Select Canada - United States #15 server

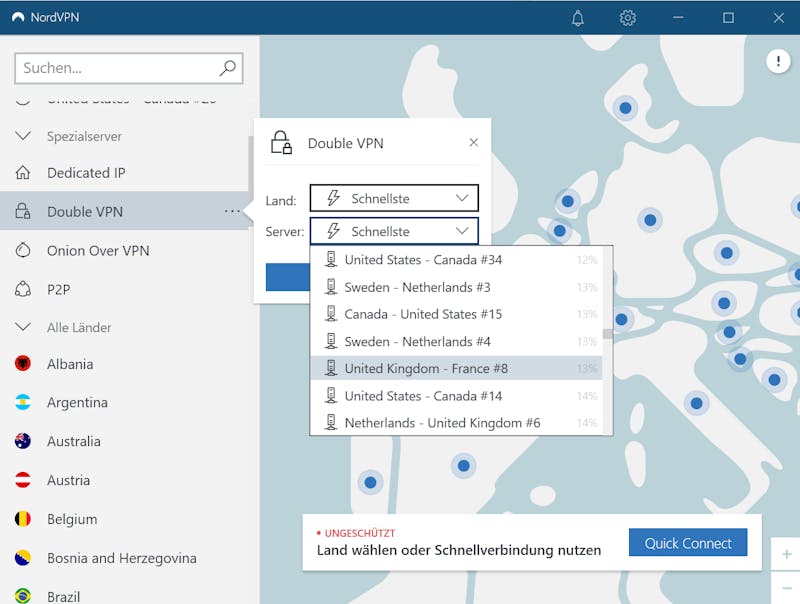click(x=456, y=314)
